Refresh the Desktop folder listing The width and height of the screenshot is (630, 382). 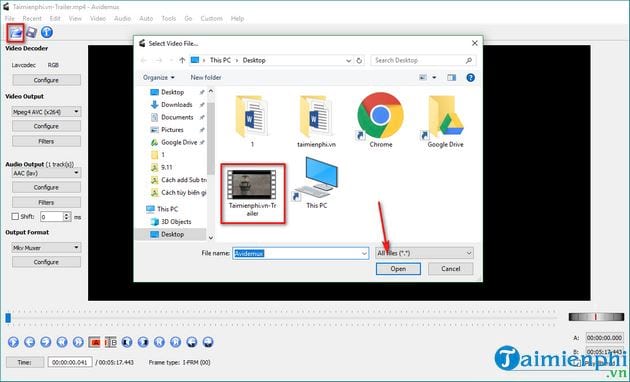tap(359, 61)
